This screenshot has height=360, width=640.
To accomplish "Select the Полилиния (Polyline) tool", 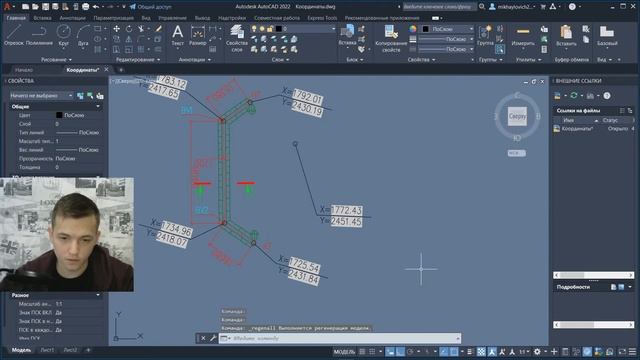I will pos(39,35).
